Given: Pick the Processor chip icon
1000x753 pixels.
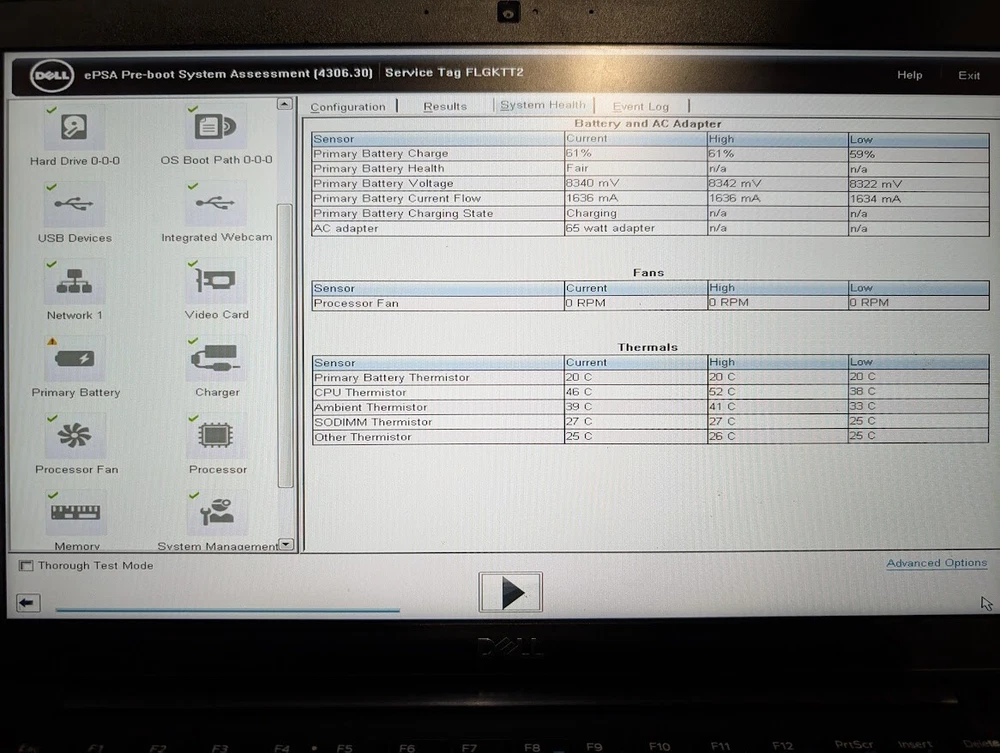Looking at the screenshot, I should (x=216, y=436).
